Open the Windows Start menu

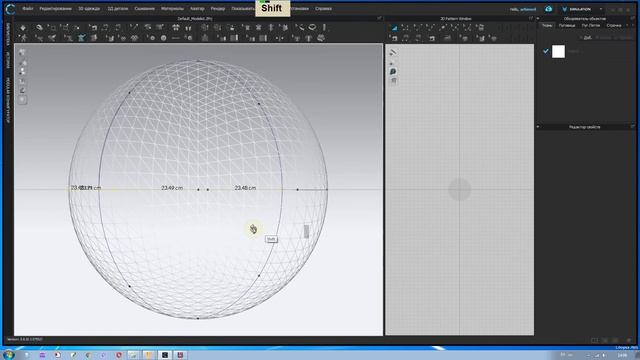9,355
